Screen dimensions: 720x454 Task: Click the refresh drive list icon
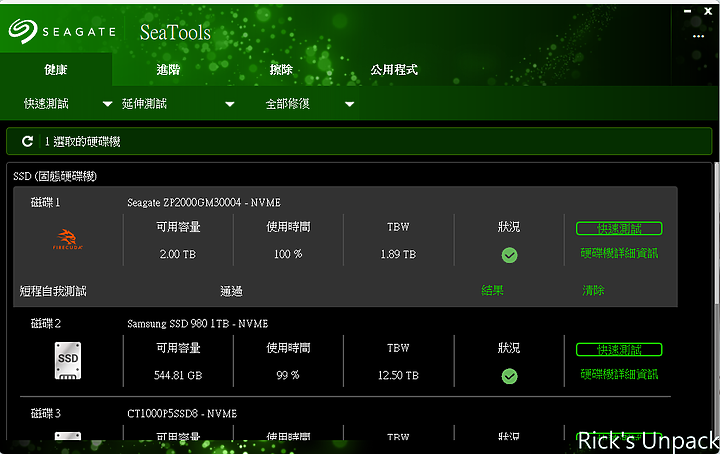[x=28, y=141]
